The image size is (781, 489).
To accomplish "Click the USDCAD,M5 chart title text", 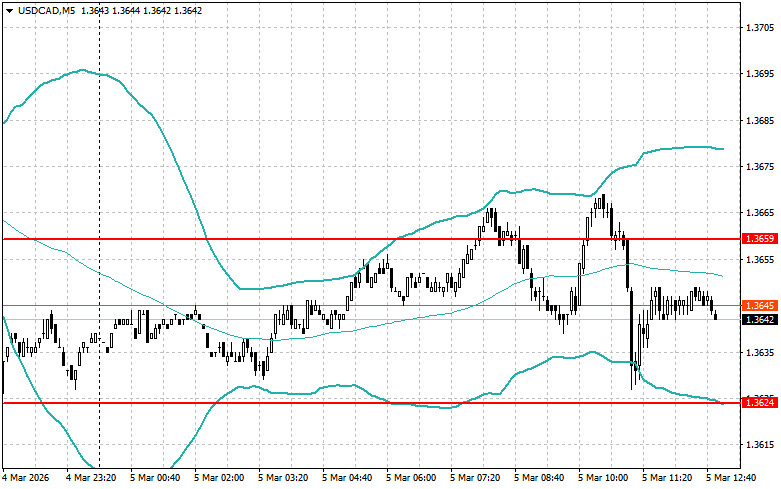I will [46, 10].
